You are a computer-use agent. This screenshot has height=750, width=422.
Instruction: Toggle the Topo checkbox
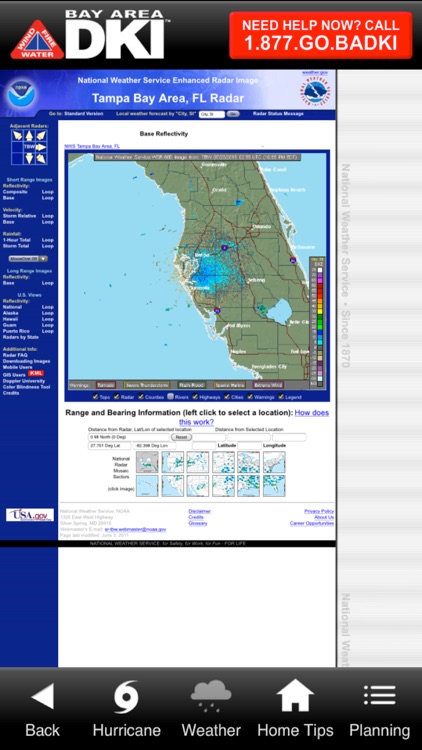click(x=95, y=397)
